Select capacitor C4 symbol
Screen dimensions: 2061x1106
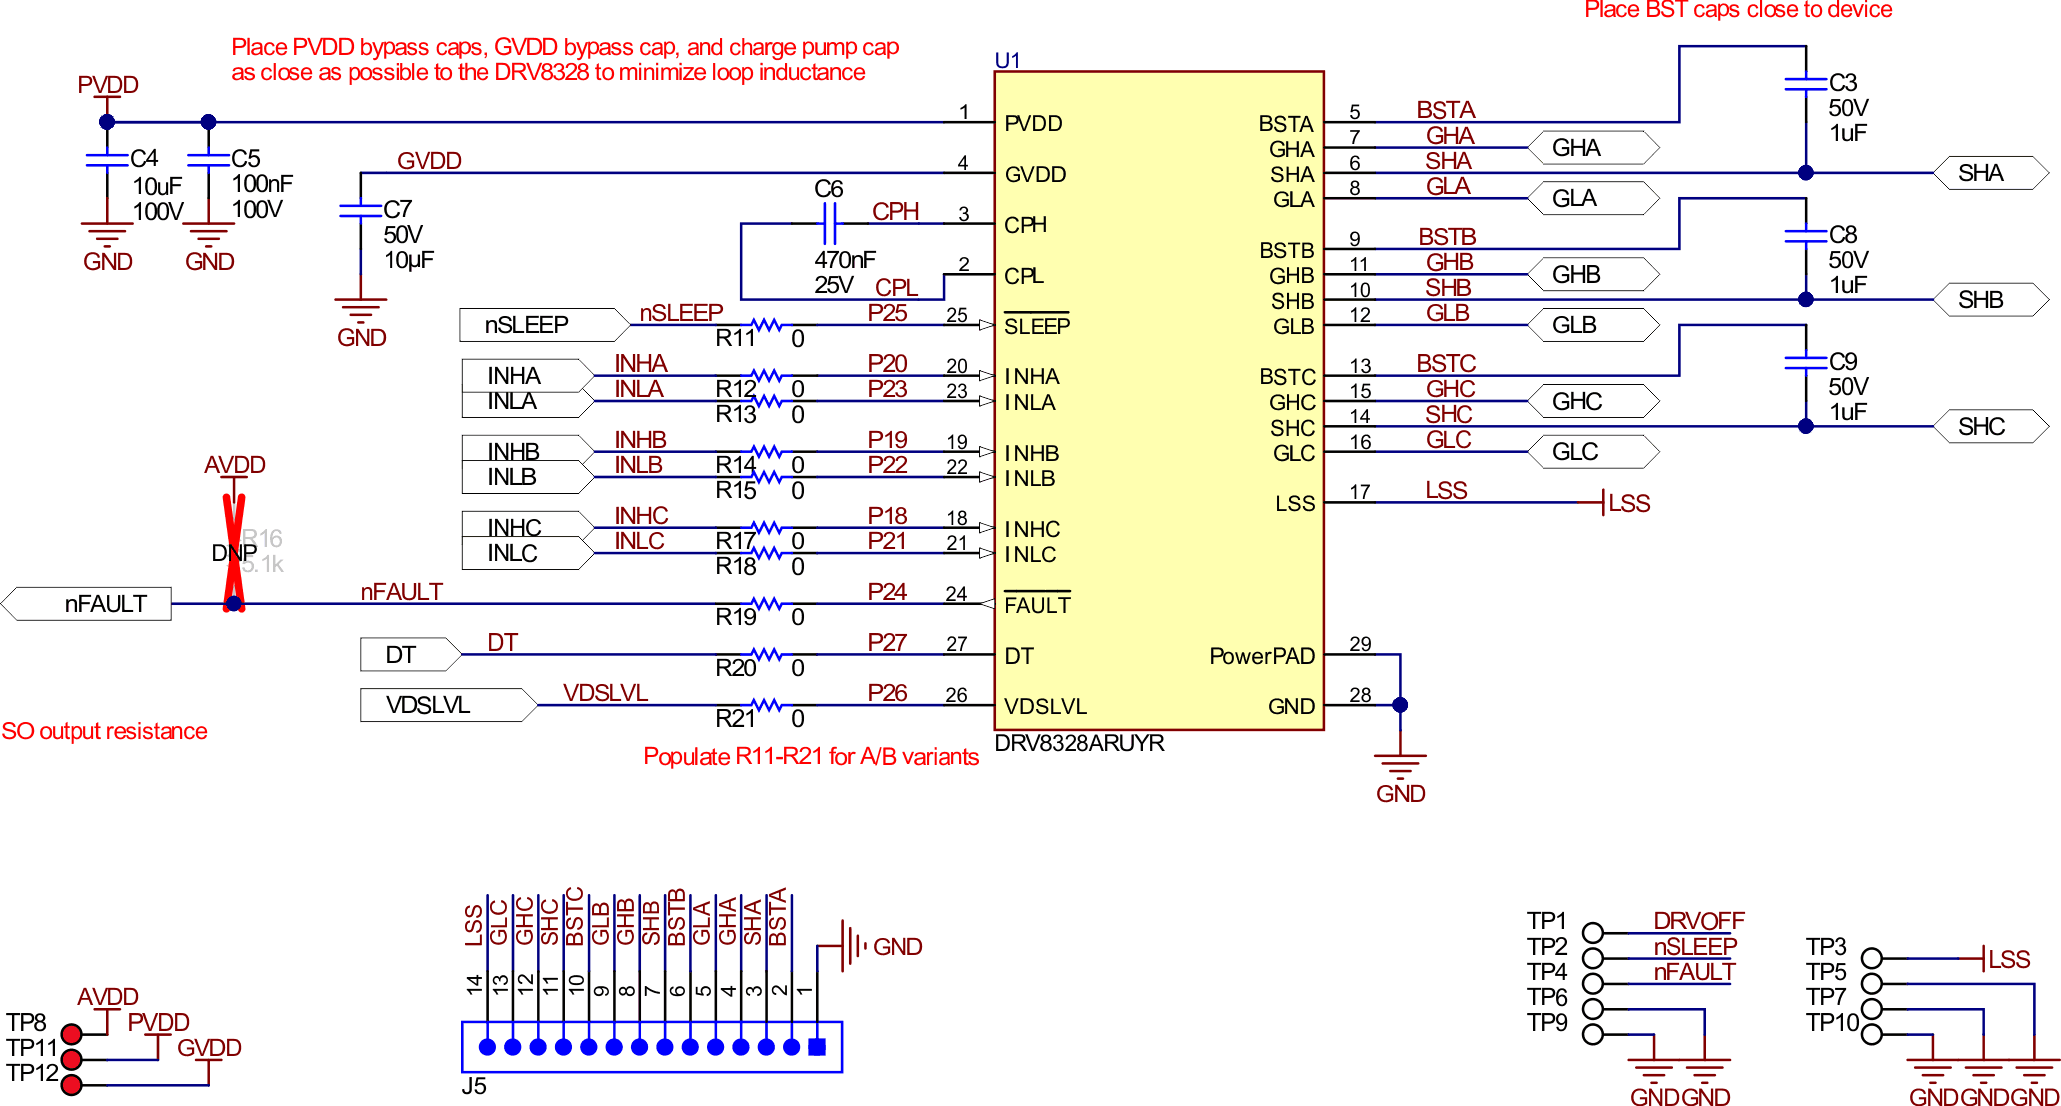pos(107,160)
